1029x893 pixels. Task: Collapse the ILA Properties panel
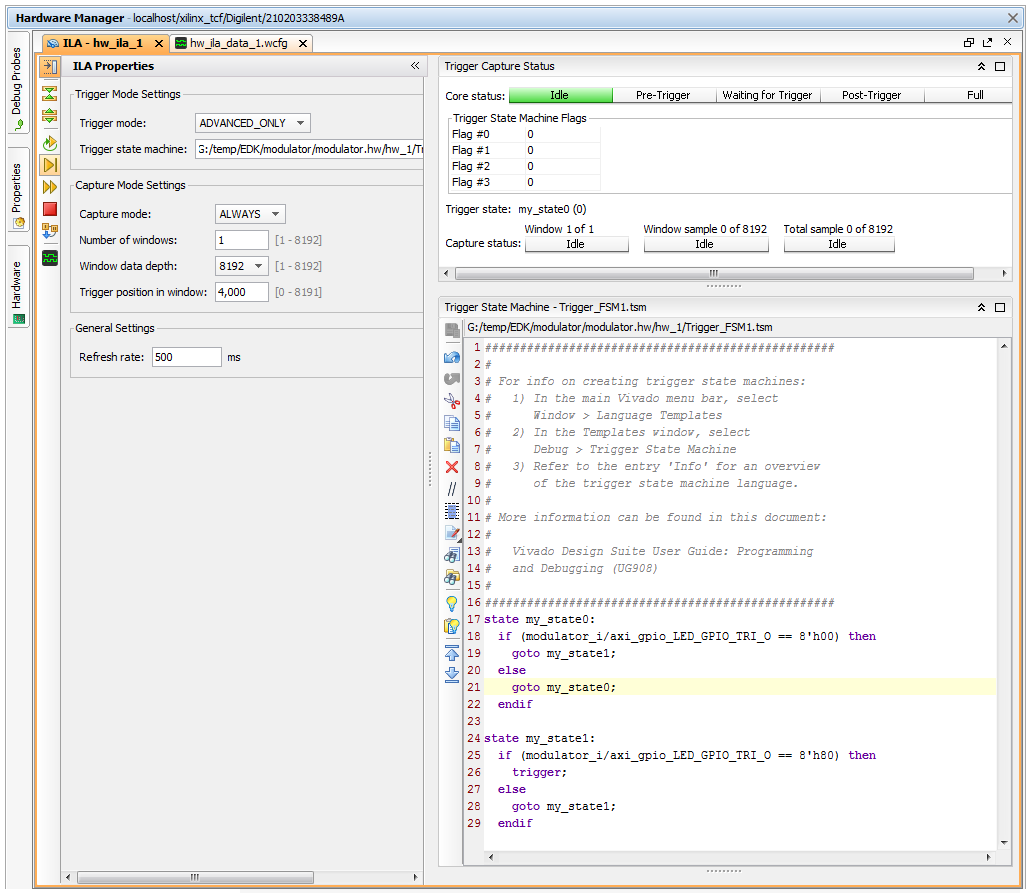(415, 66)
